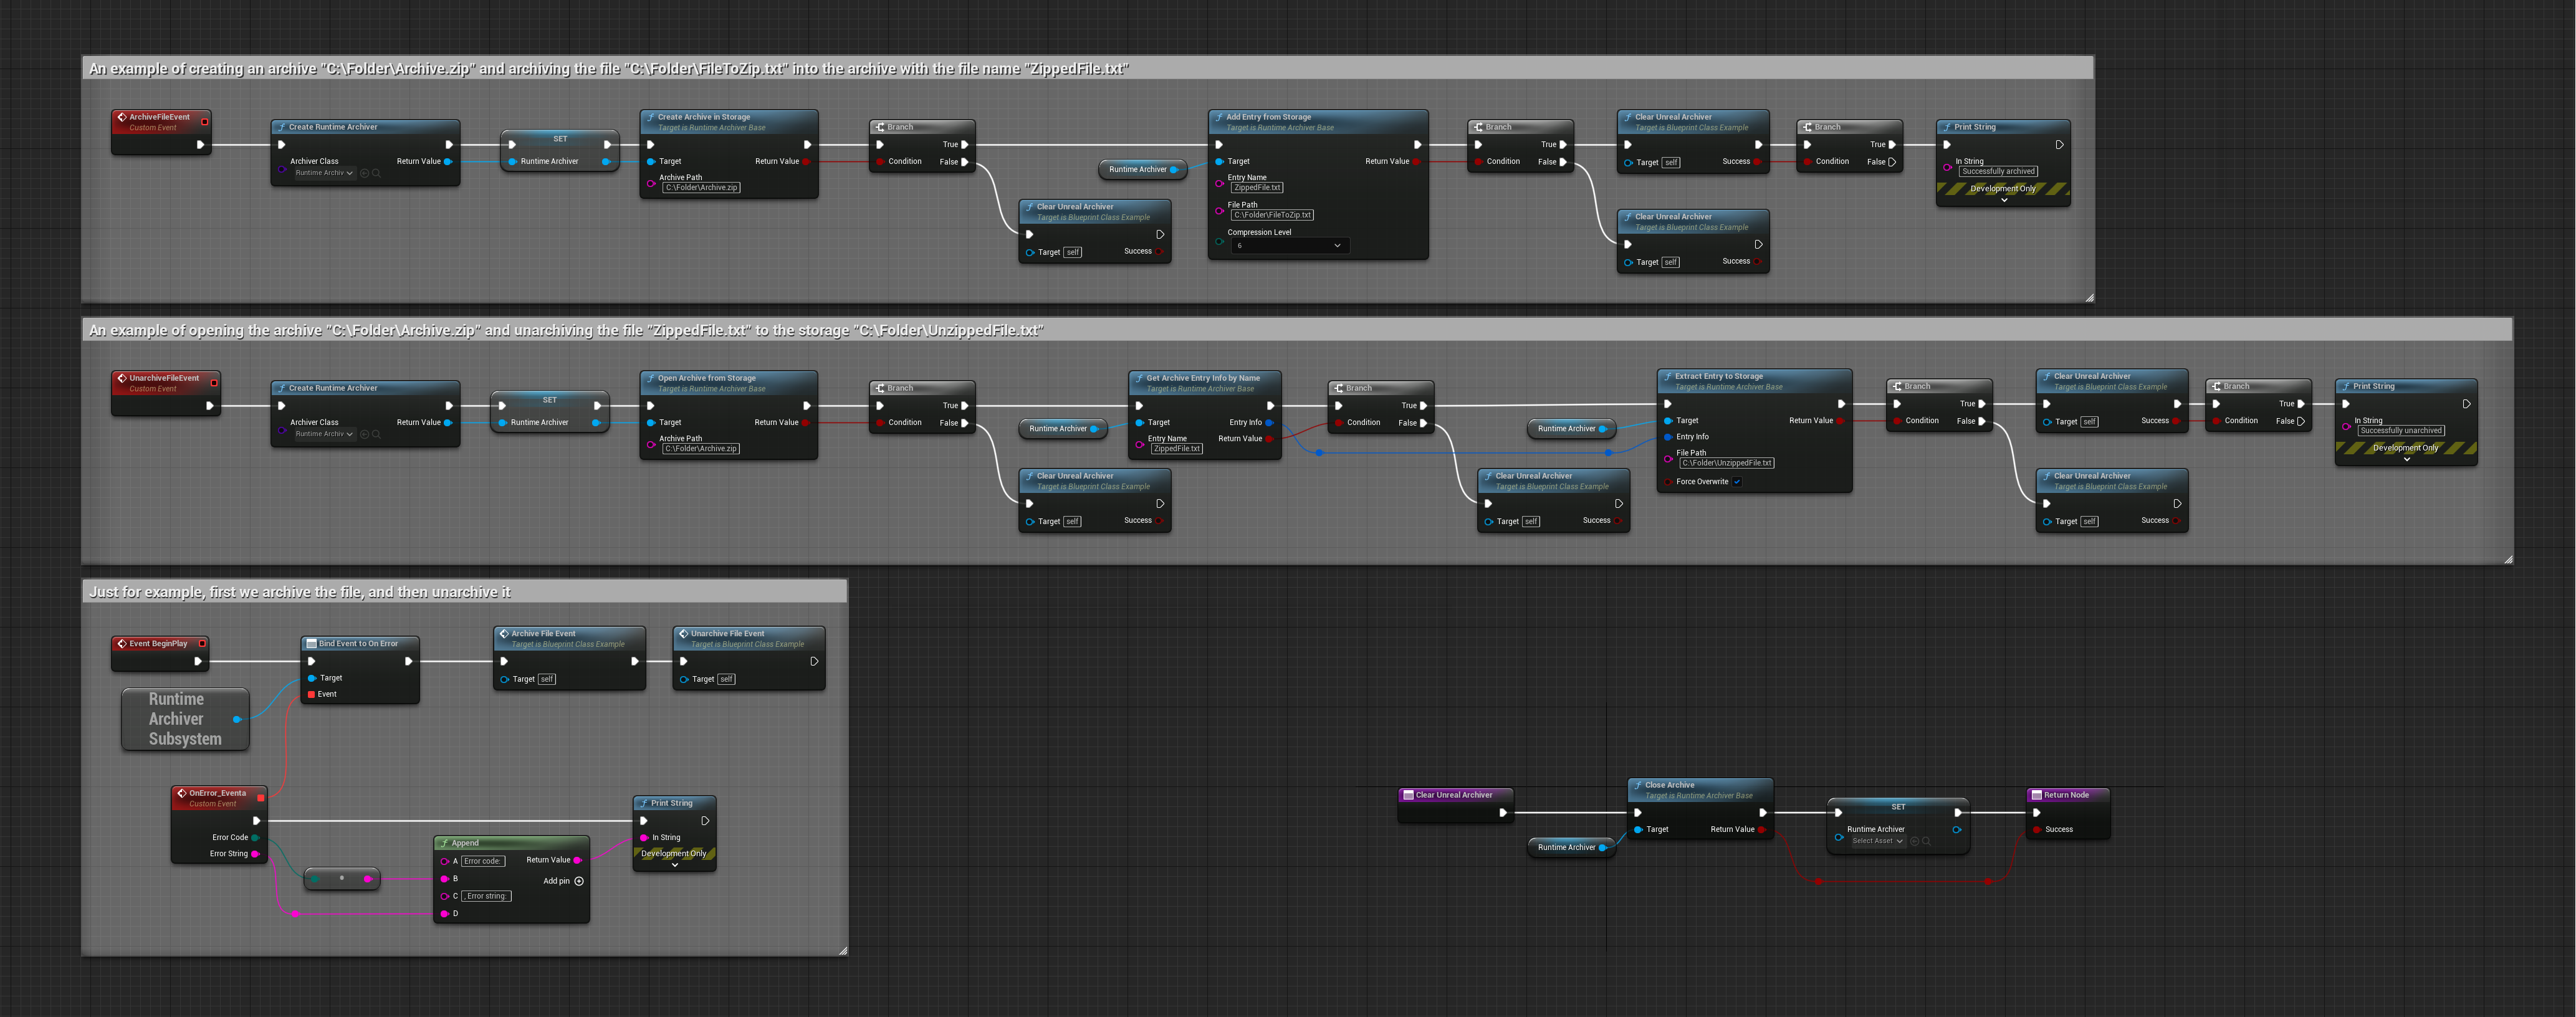Click the red delegate pin on Event BeginPlay
This screenshot has width=2576, height=1017.
[x=202, y=643]
